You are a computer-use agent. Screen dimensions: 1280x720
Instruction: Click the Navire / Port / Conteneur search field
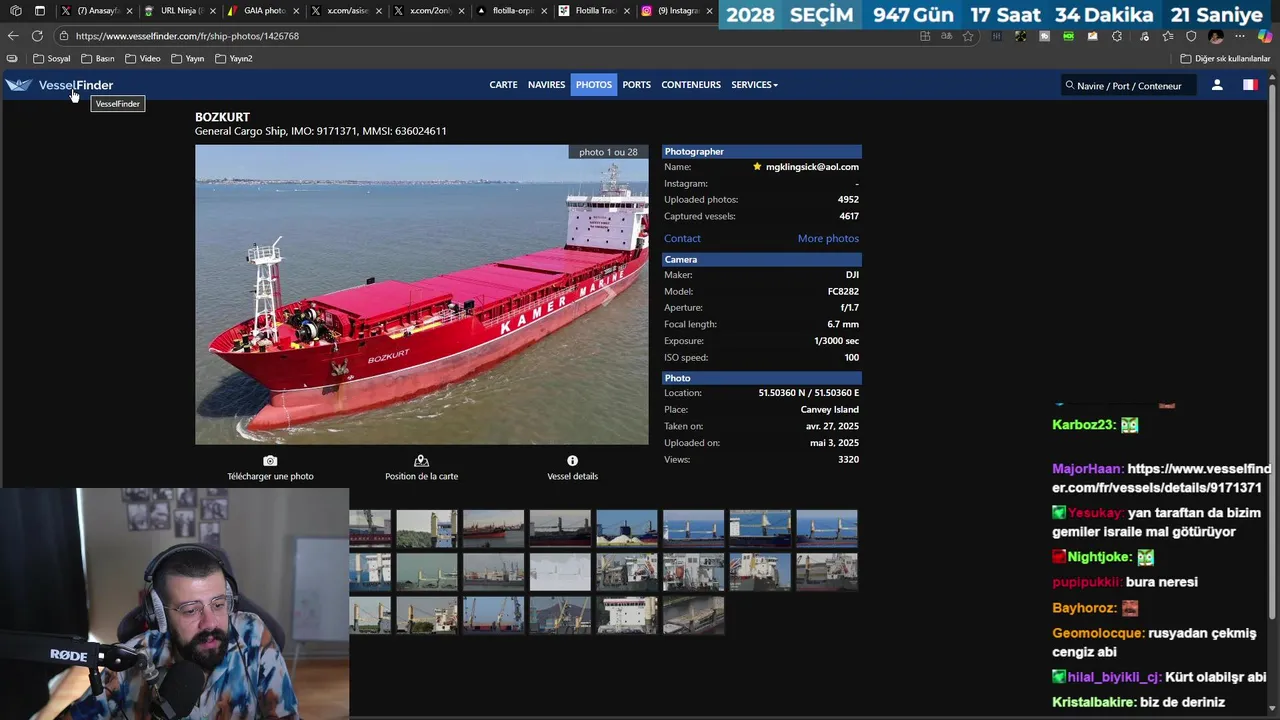click(1130, 85)
